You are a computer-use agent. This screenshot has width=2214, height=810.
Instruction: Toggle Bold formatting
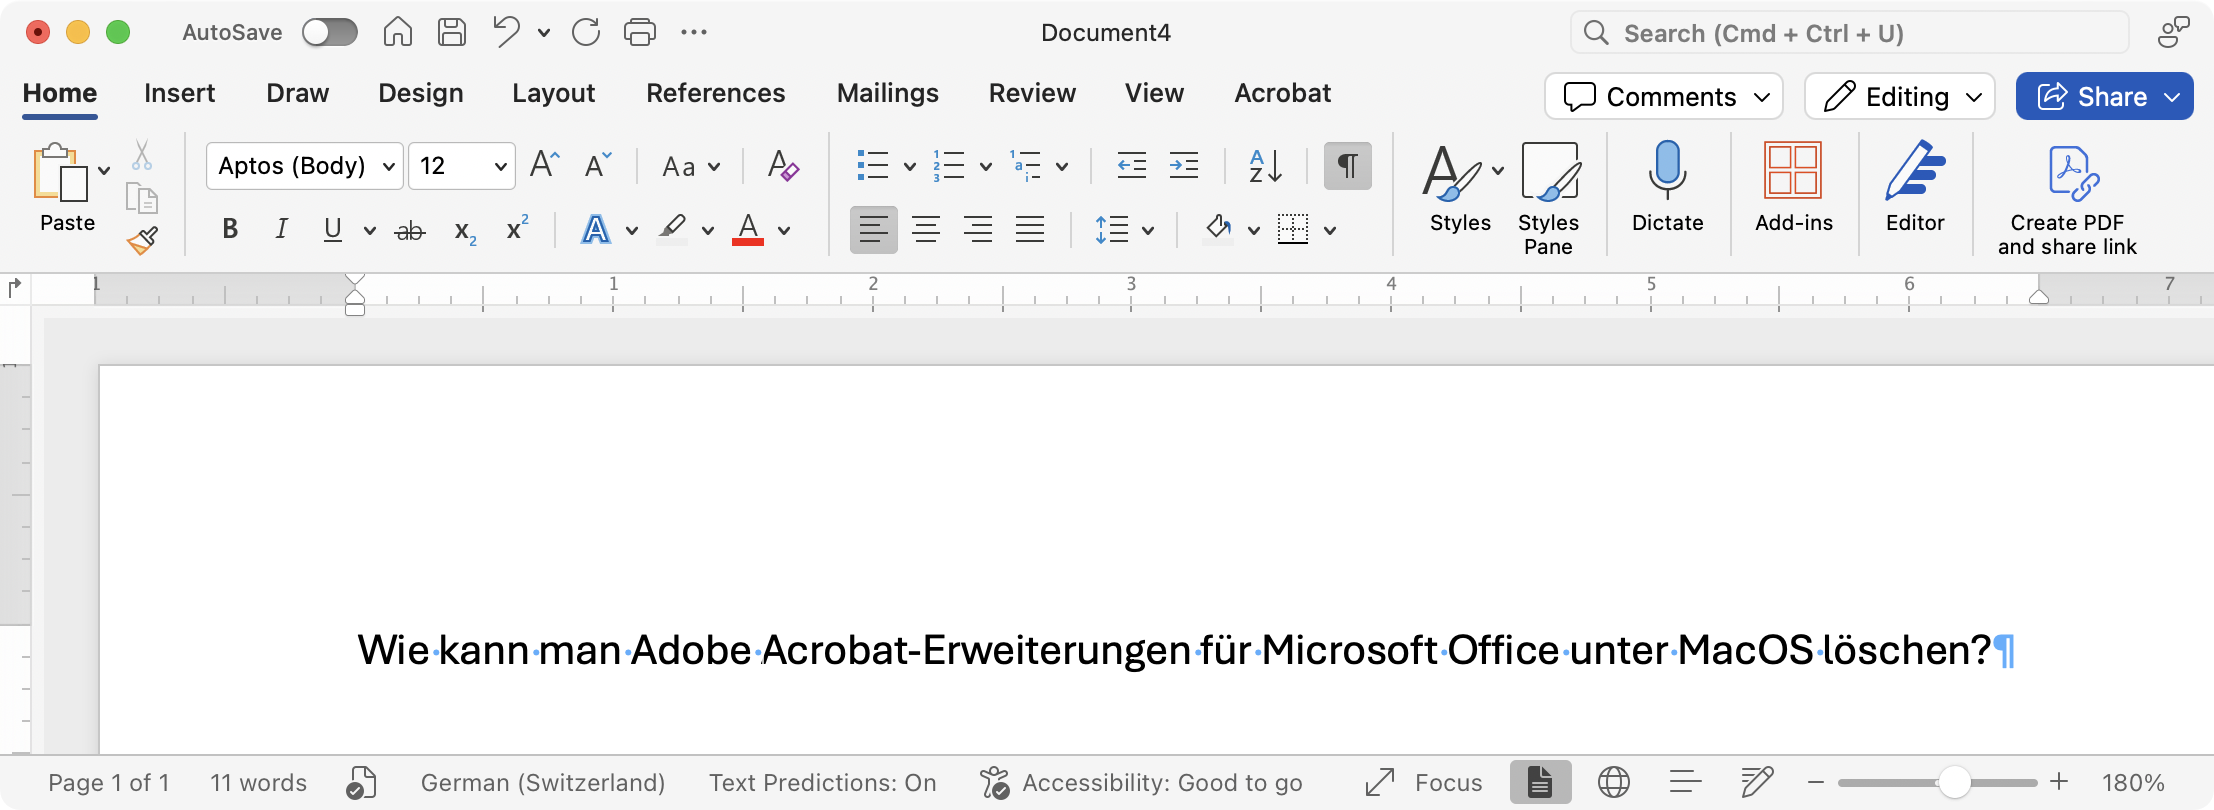tap(230, 230)
